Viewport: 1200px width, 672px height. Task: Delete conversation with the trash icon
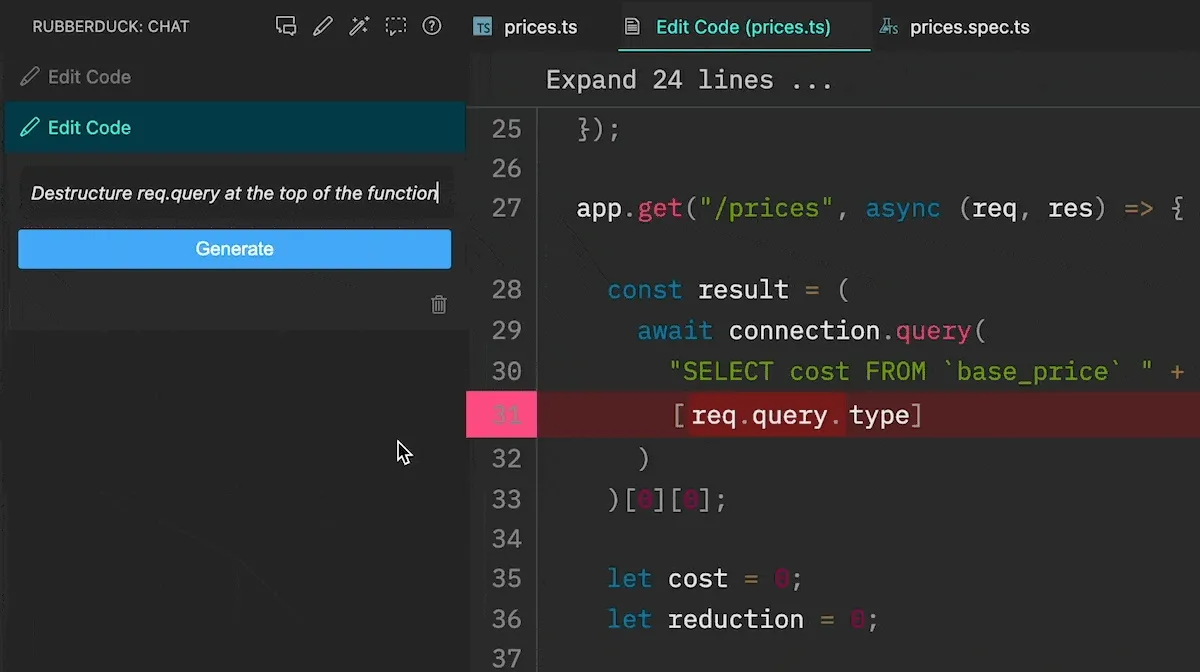tap(438, 305)
